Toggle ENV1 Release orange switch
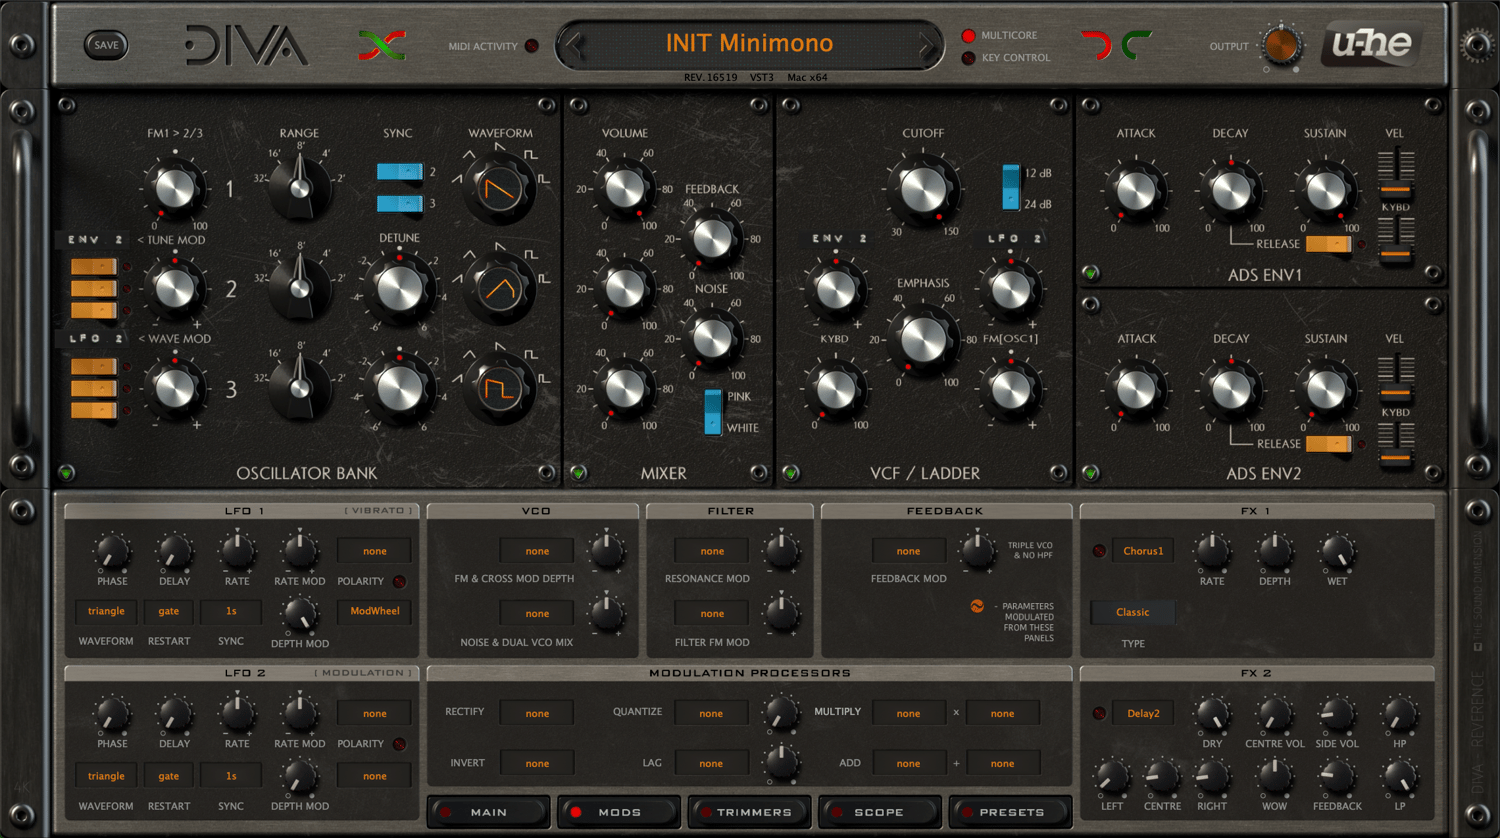The width and height of the screenshot is (1500, 838). tap(1328, 244)
